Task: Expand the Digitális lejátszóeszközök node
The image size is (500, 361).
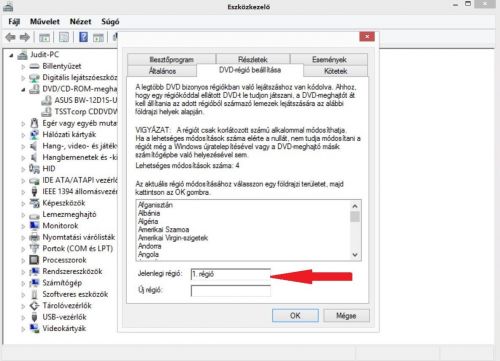Action: (23, 78)
